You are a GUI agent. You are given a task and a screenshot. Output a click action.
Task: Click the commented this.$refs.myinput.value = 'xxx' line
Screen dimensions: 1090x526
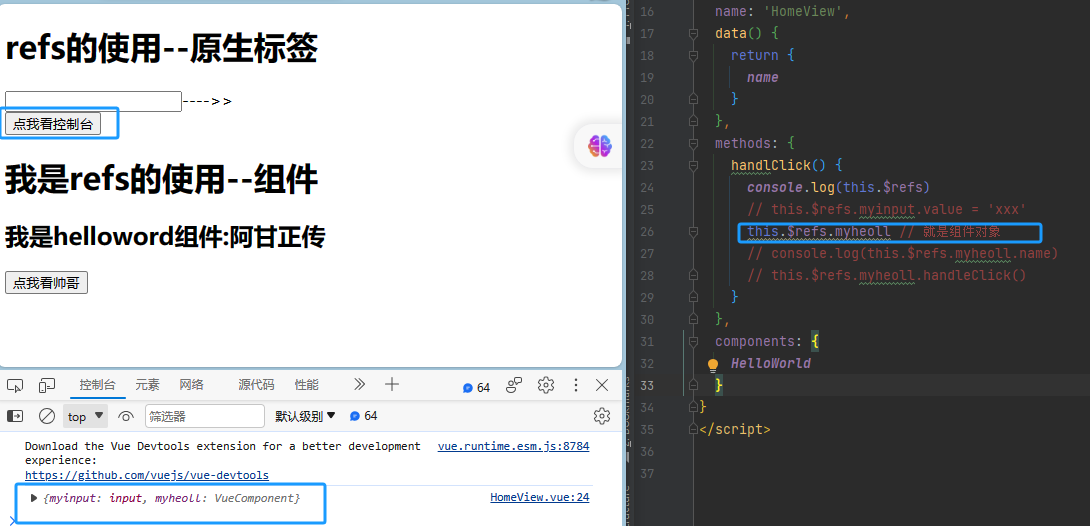point(886,210)
